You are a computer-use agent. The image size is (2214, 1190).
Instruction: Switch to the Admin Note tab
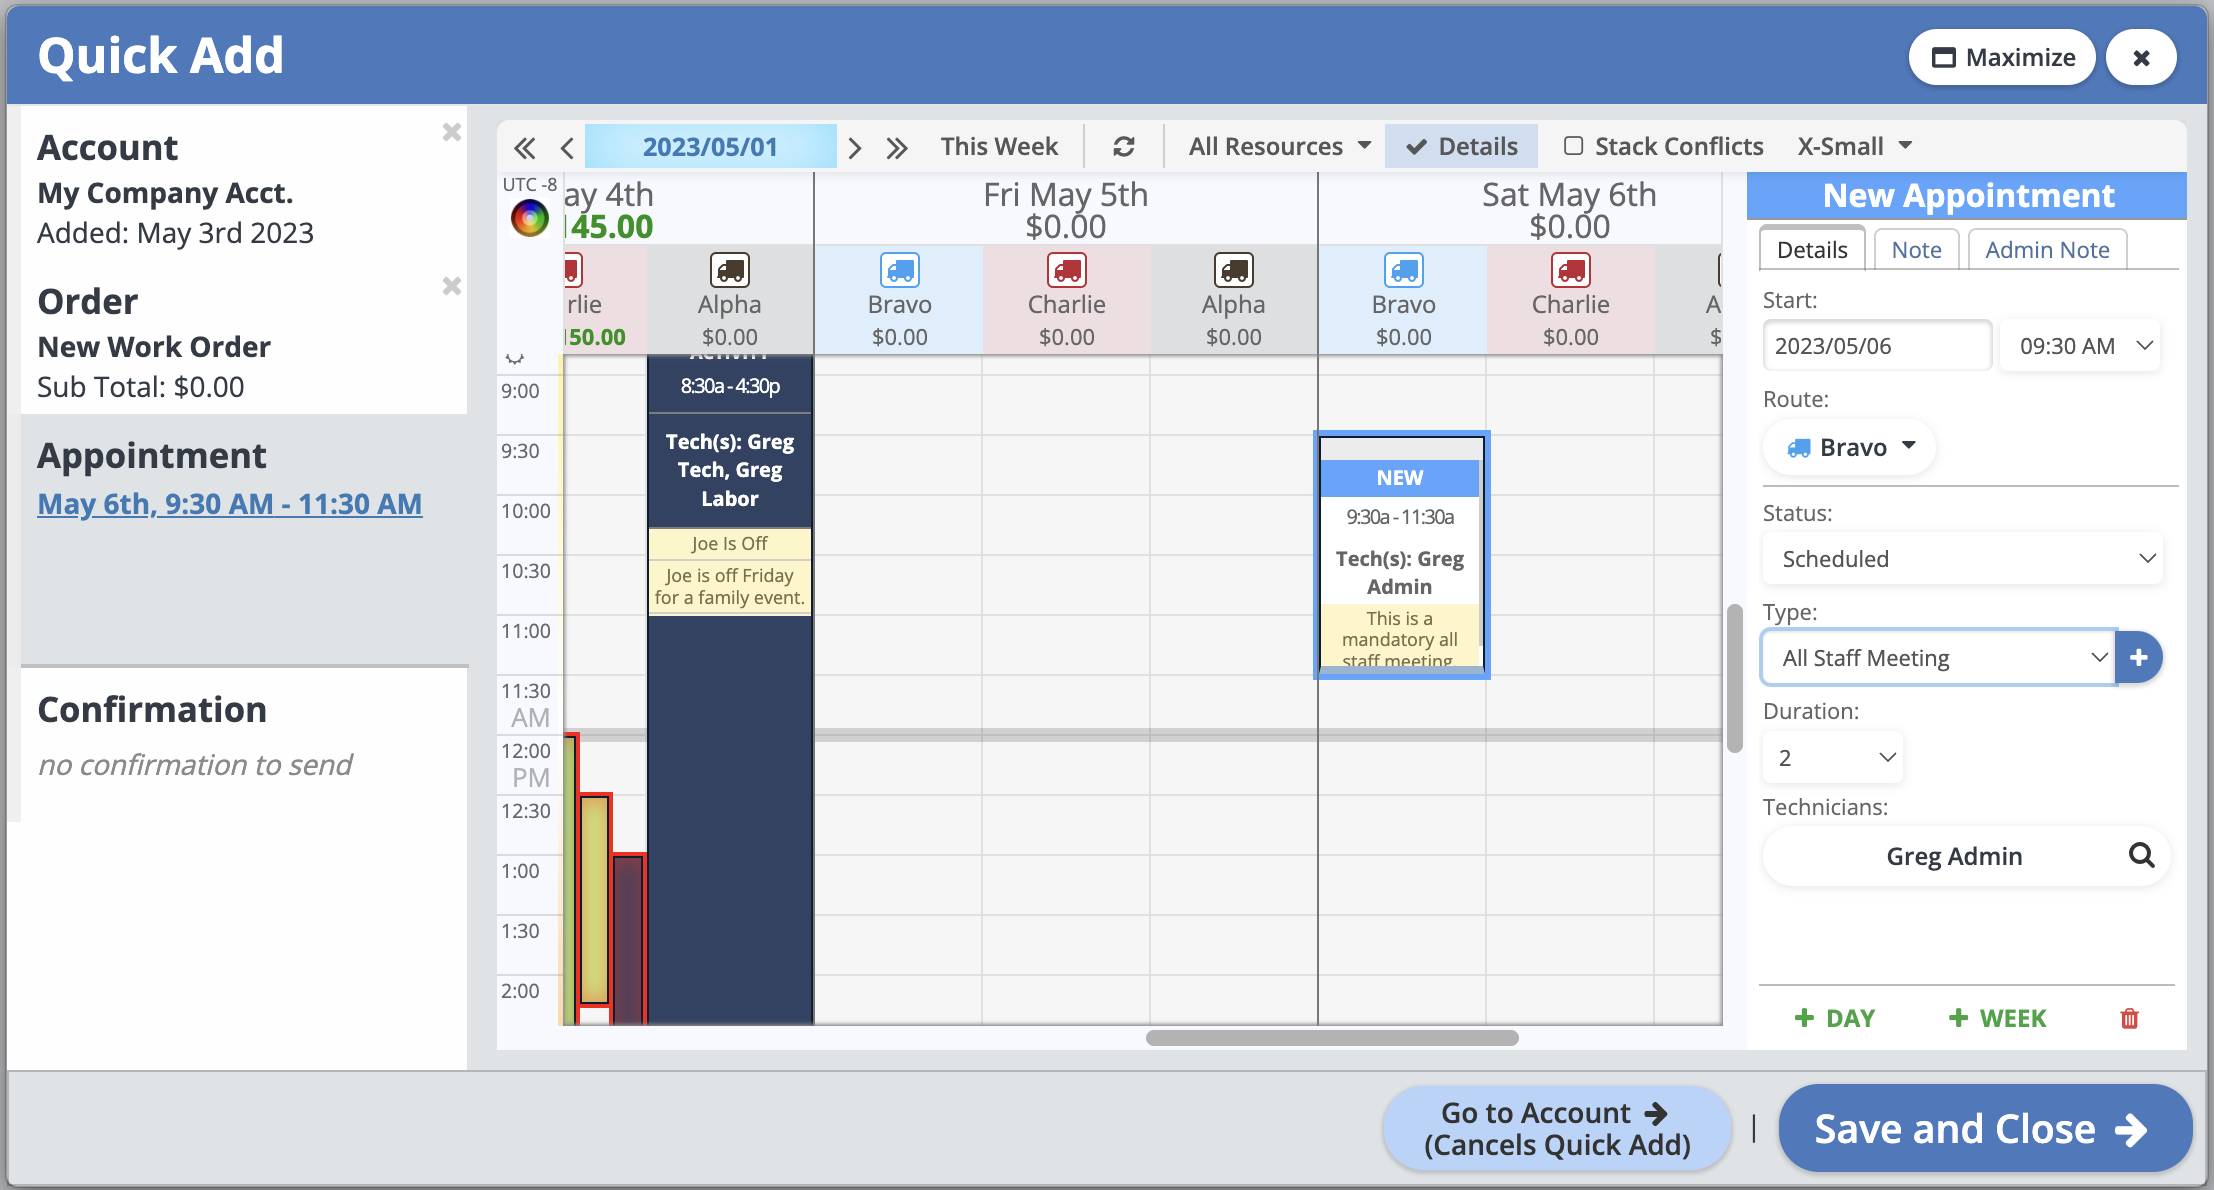2047,249
